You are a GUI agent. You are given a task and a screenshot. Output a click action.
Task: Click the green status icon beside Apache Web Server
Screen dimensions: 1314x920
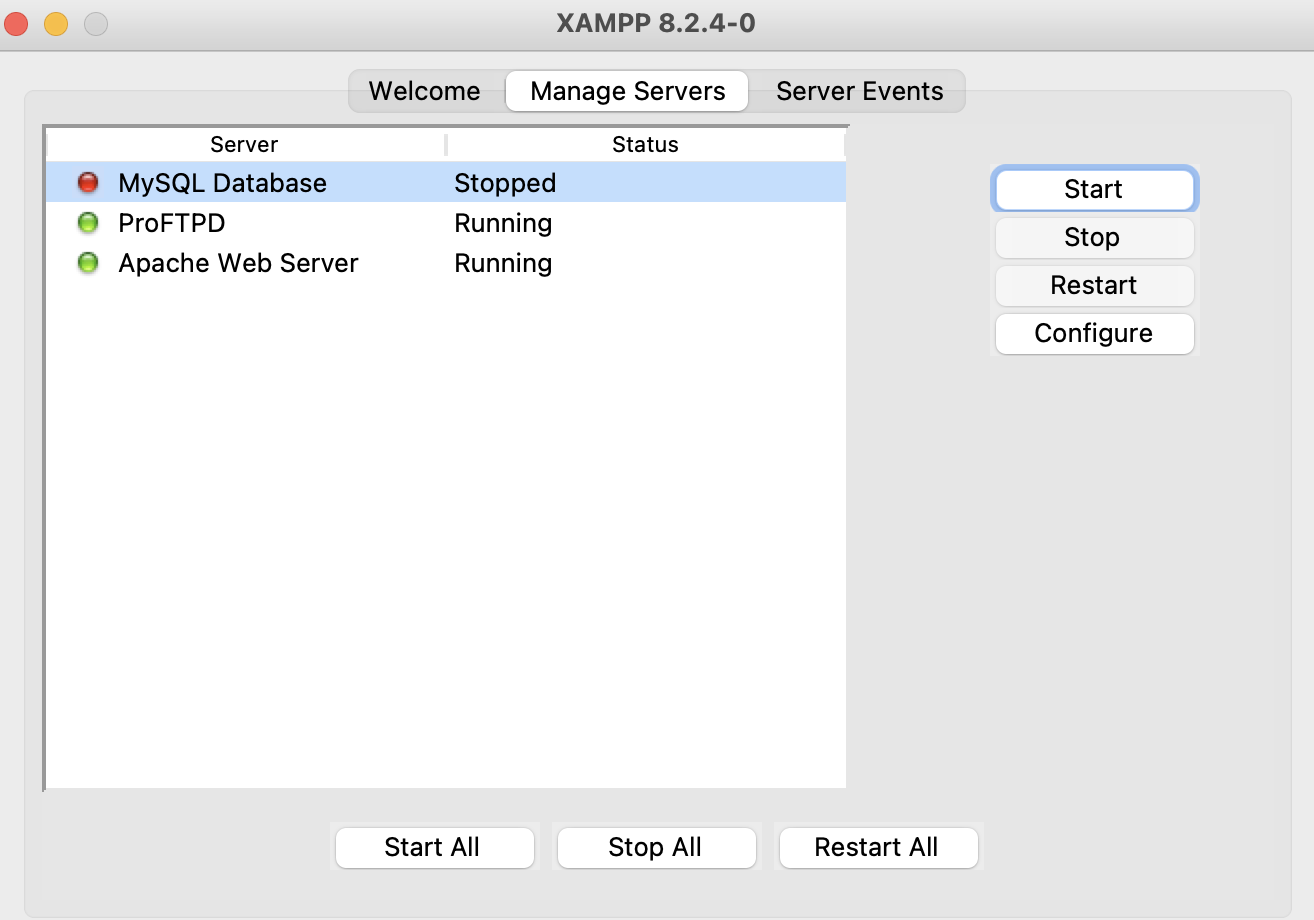pos(88,263)
